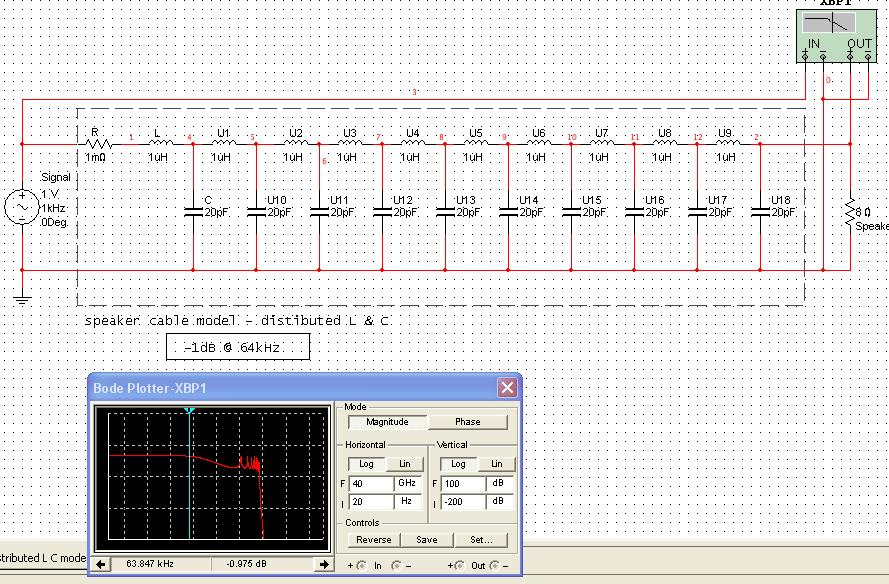Open Horizontal final frequency GHz unit field
Viewport: 889px width, 584px height.
408,484
